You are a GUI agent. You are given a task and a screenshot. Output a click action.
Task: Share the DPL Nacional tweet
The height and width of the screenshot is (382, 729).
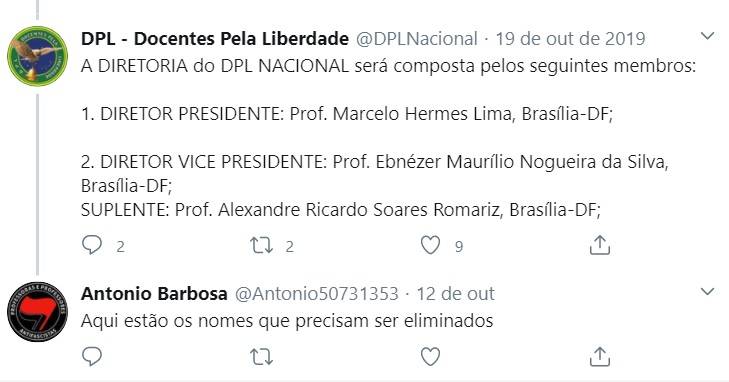[599, 245]
